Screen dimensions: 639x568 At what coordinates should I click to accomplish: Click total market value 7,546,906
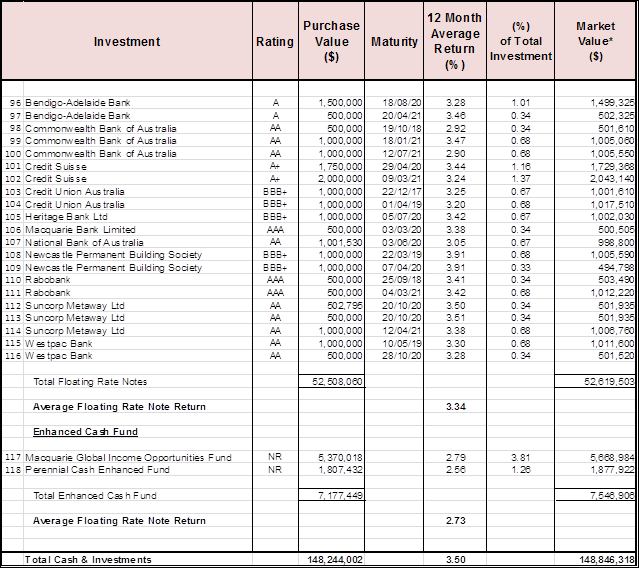point(612,496)
